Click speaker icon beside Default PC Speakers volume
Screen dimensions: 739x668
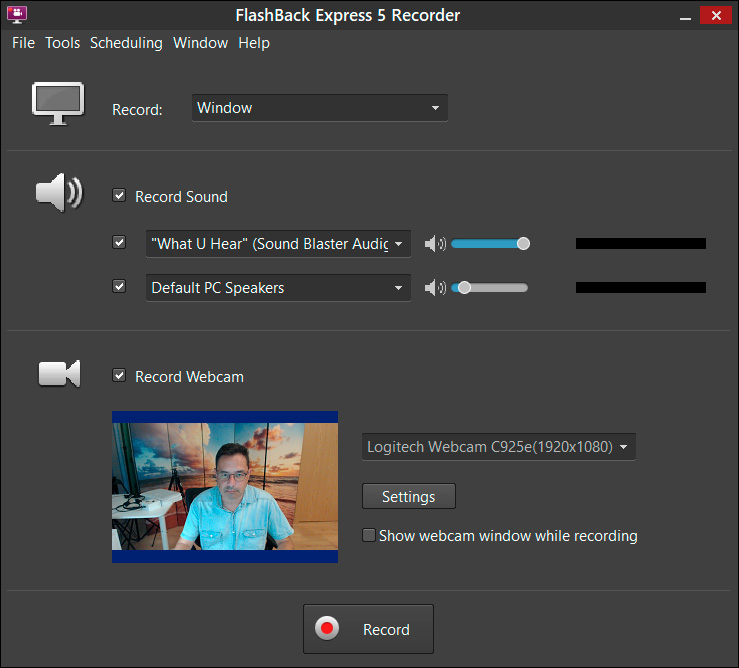tap(434, 288)
